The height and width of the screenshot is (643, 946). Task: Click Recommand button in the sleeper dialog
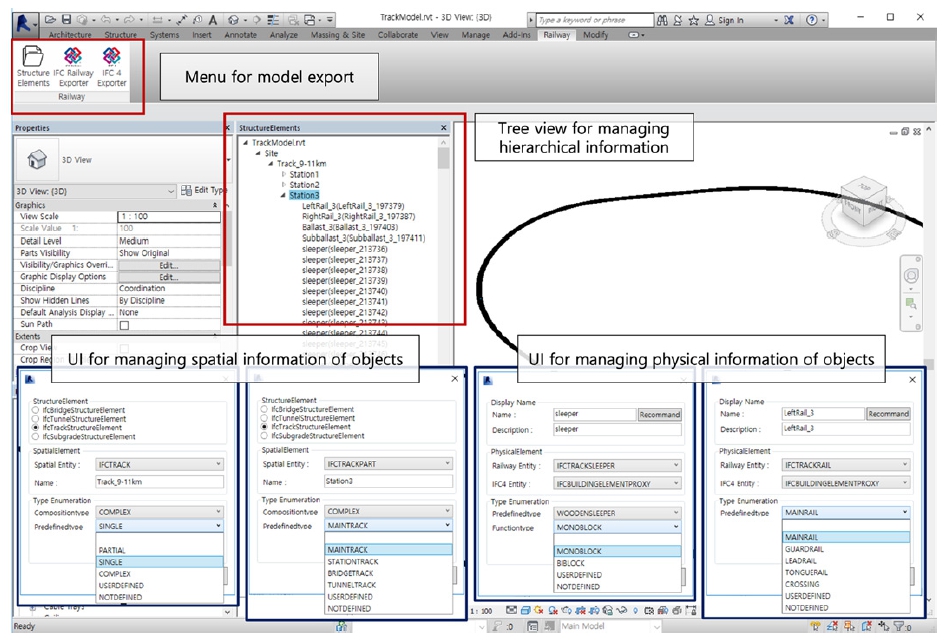[x=660, y=414]
